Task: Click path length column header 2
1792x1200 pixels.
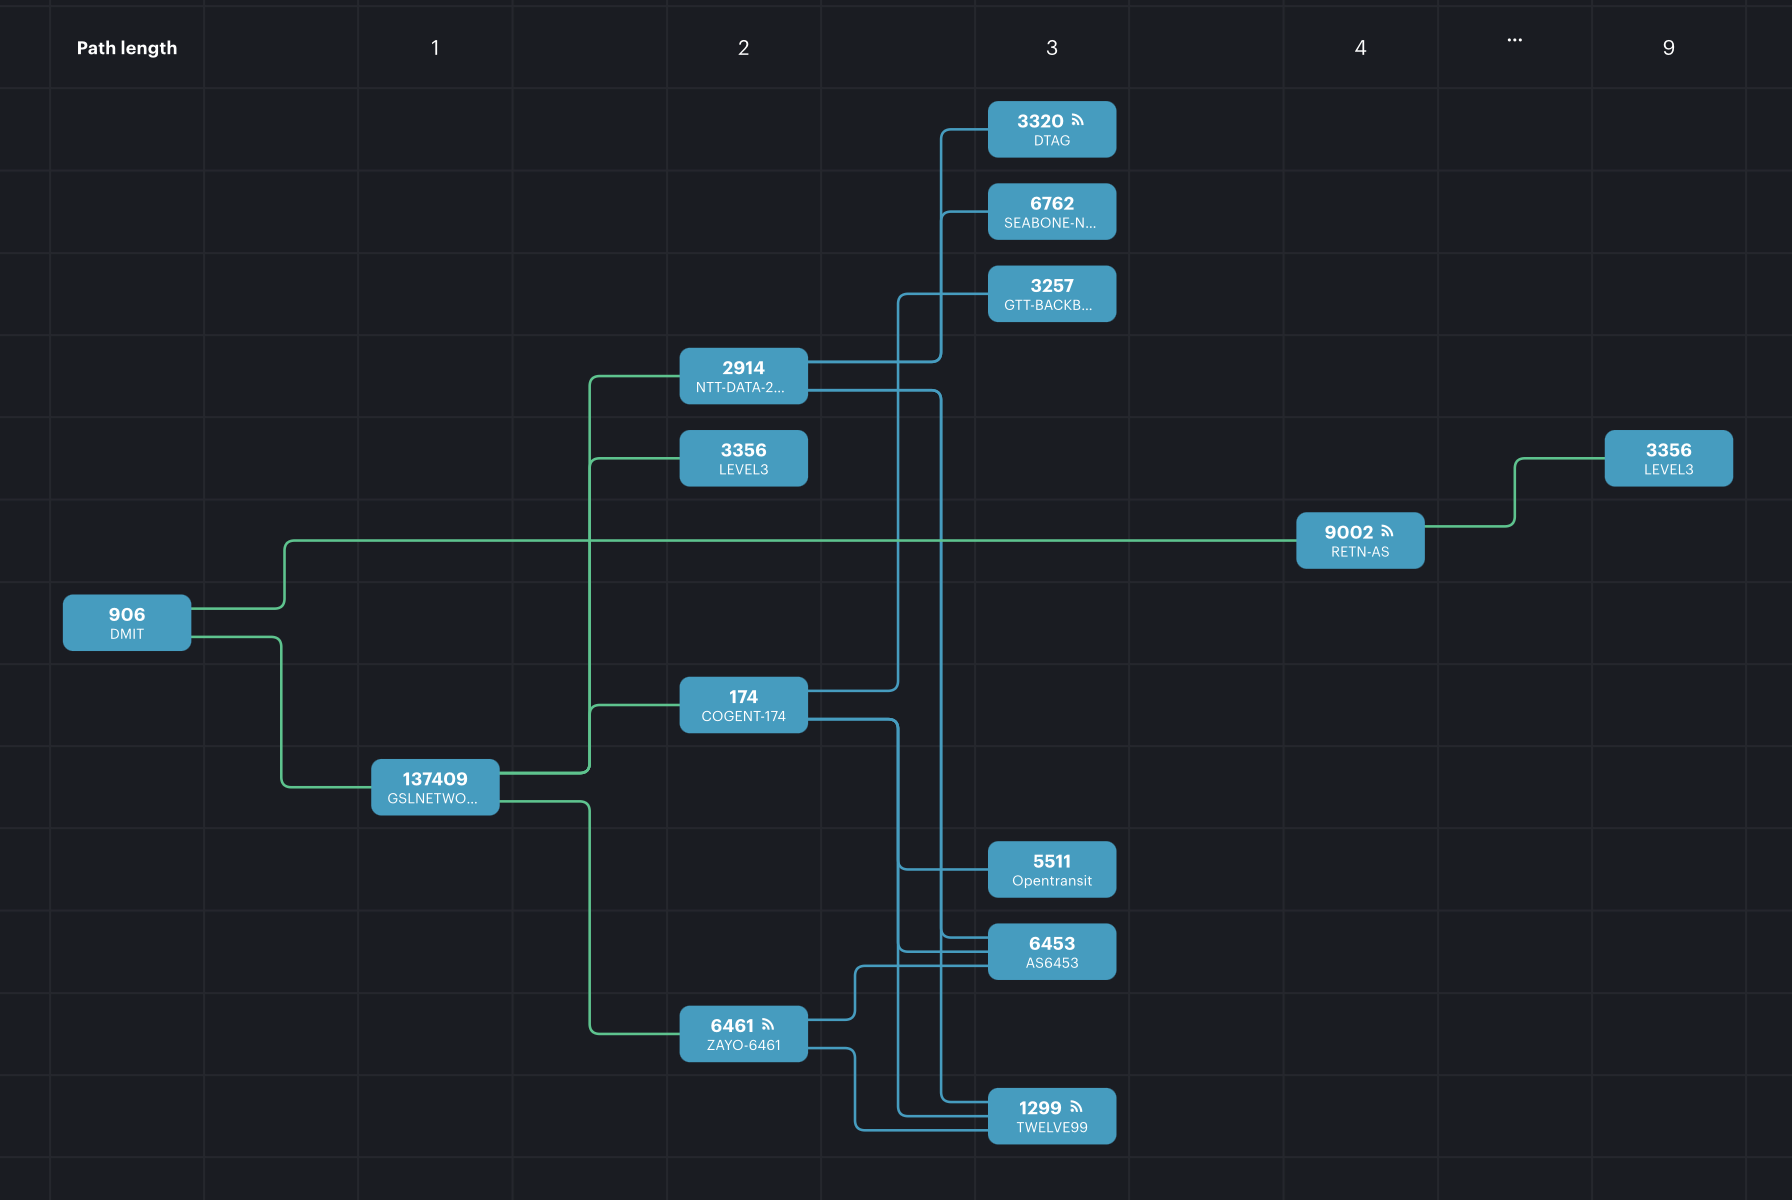Action: tap(743, 48)
